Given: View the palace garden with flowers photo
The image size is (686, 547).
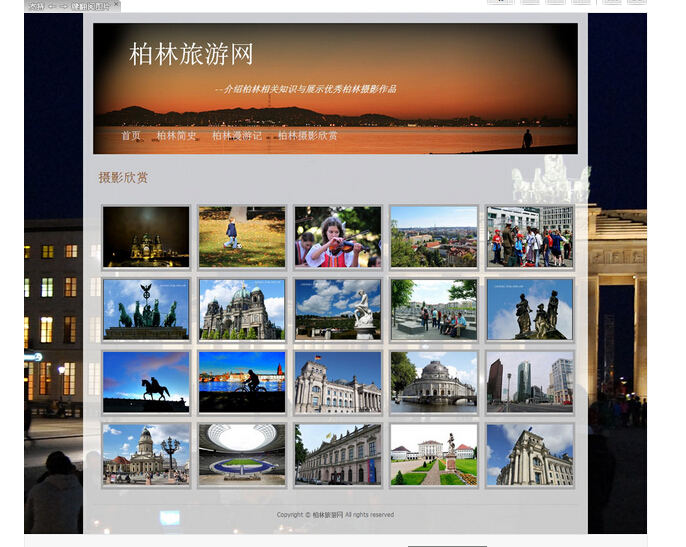Looking at the screenshot, I should [434, 454].
